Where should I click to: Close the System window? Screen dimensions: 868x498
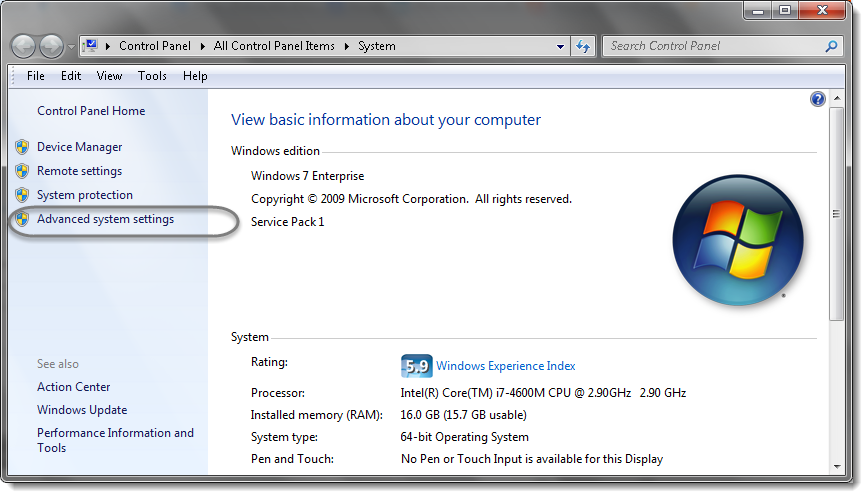[822, 11]
